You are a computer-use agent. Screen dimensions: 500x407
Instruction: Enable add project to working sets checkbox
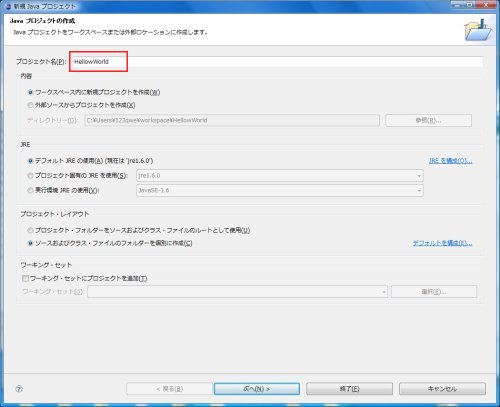25,278
